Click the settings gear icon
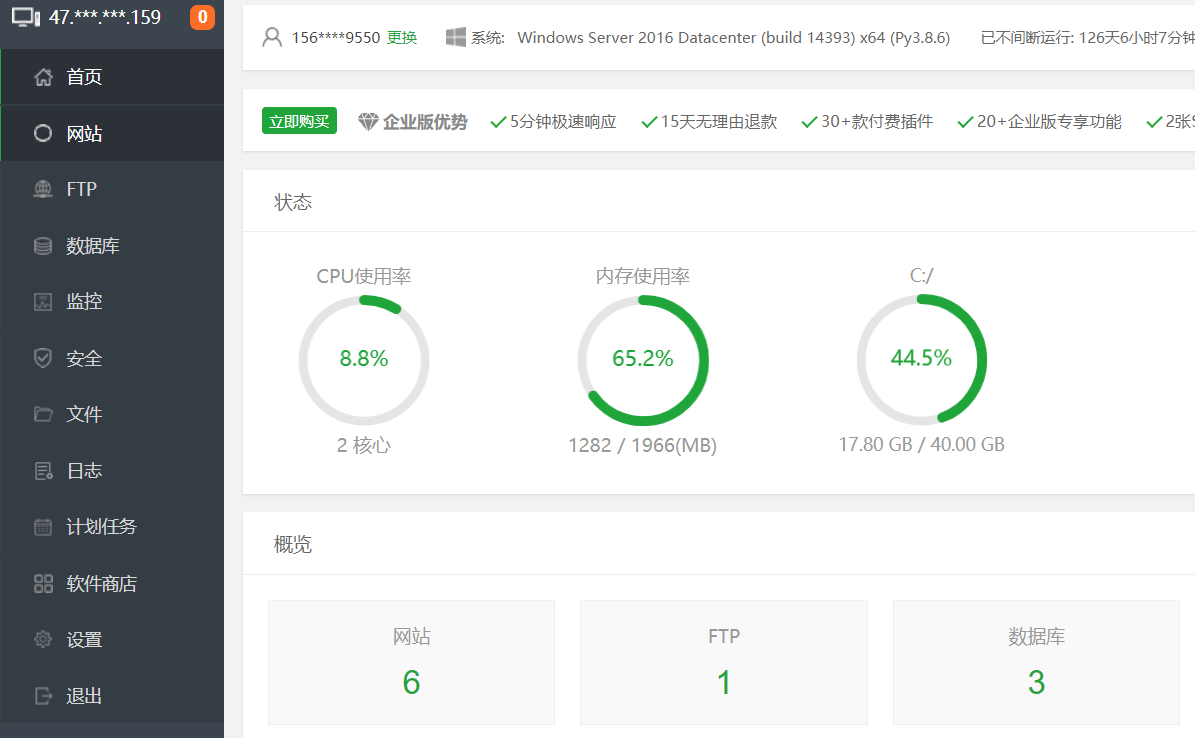Viewport: 1195px width, 738px height. (x=43, y=640)
